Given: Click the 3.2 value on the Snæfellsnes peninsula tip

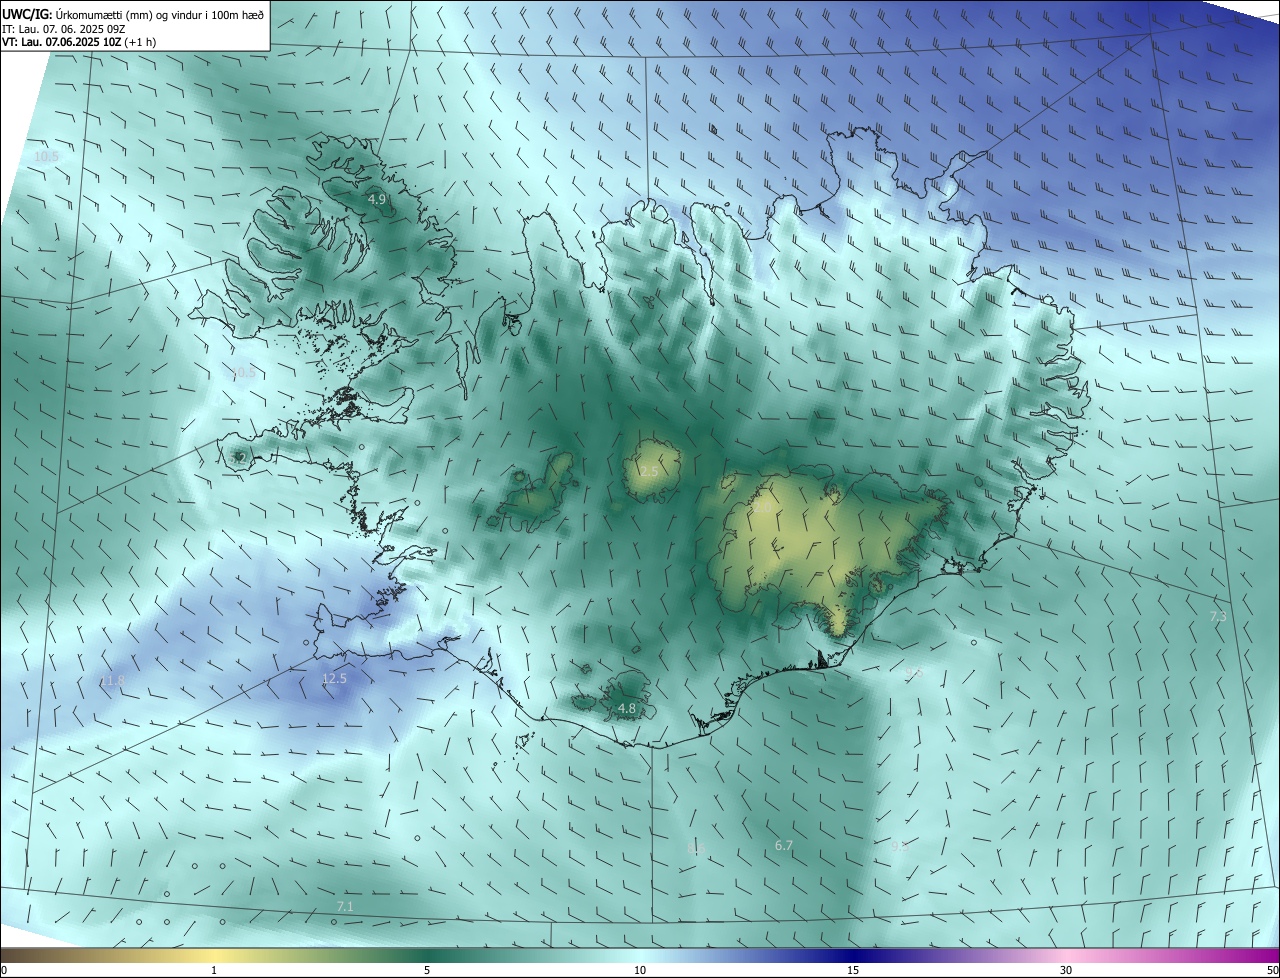Looking at the screenshot, I should 238,458.
